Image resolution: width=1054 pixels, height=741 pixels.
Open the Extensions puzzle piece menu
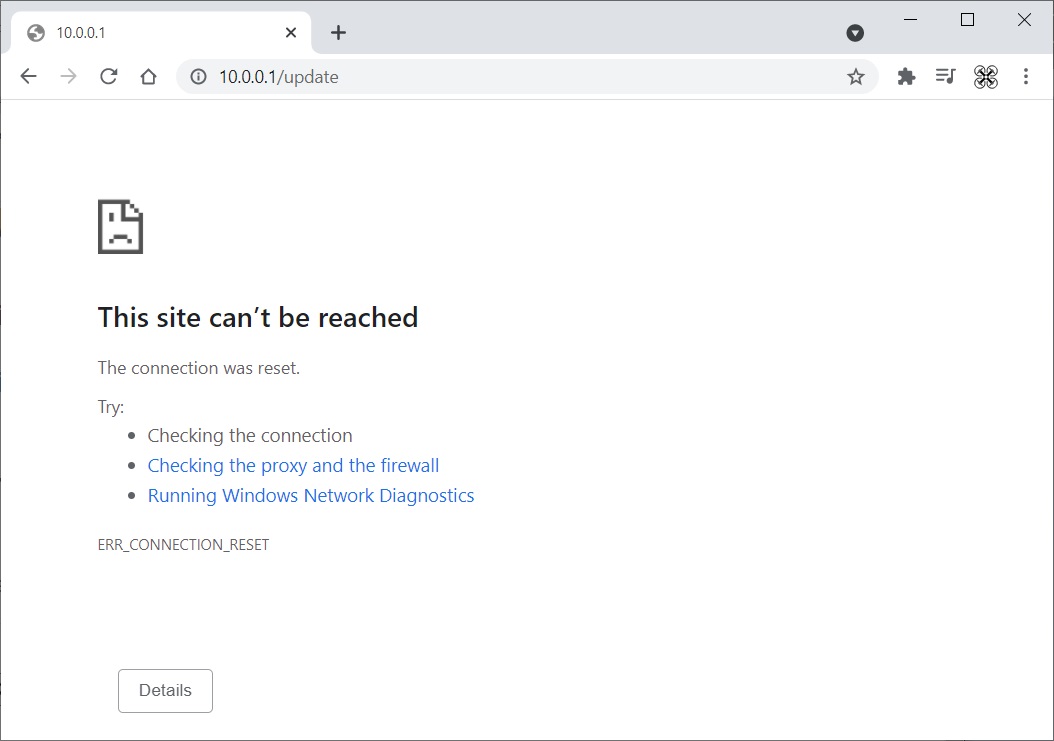906,77
